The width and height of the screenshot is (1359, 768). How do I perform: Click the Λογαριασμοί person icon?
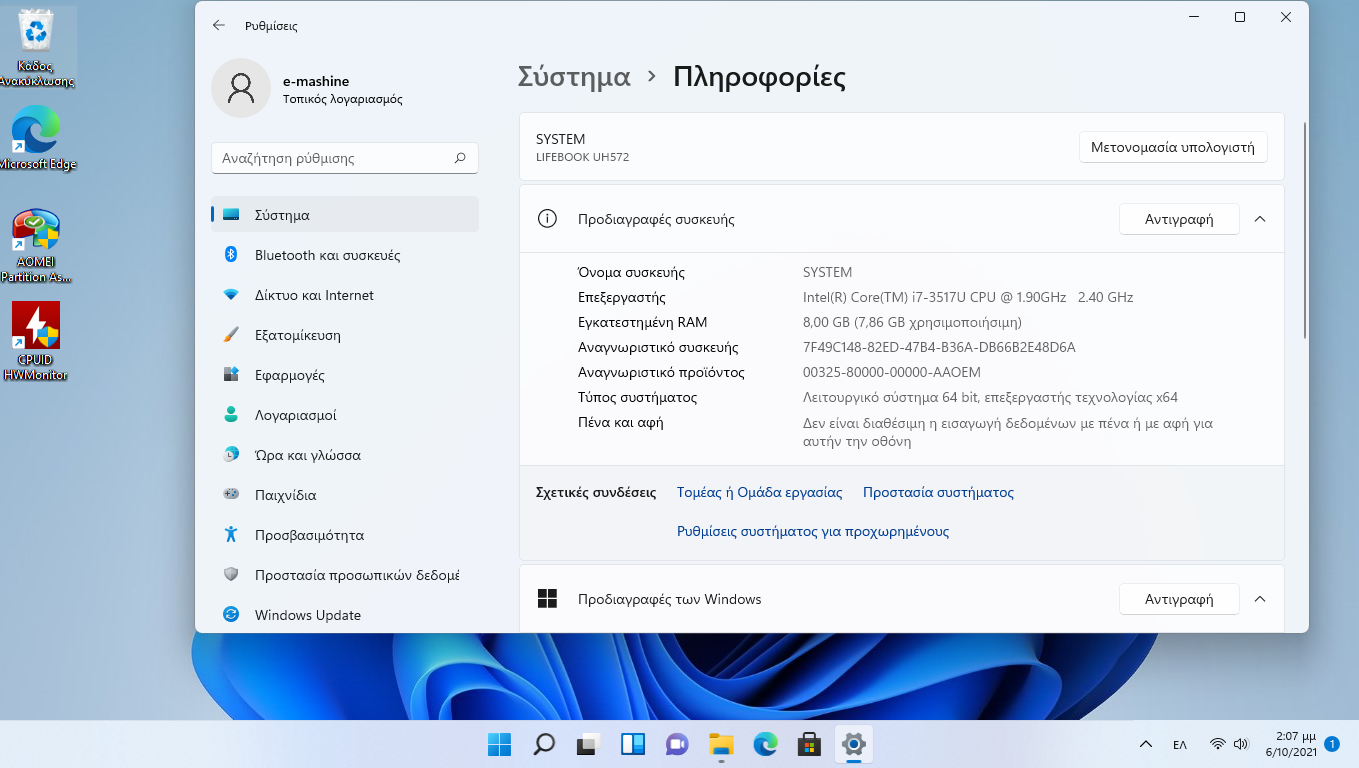pyautogui.click(x=231, y=415)
